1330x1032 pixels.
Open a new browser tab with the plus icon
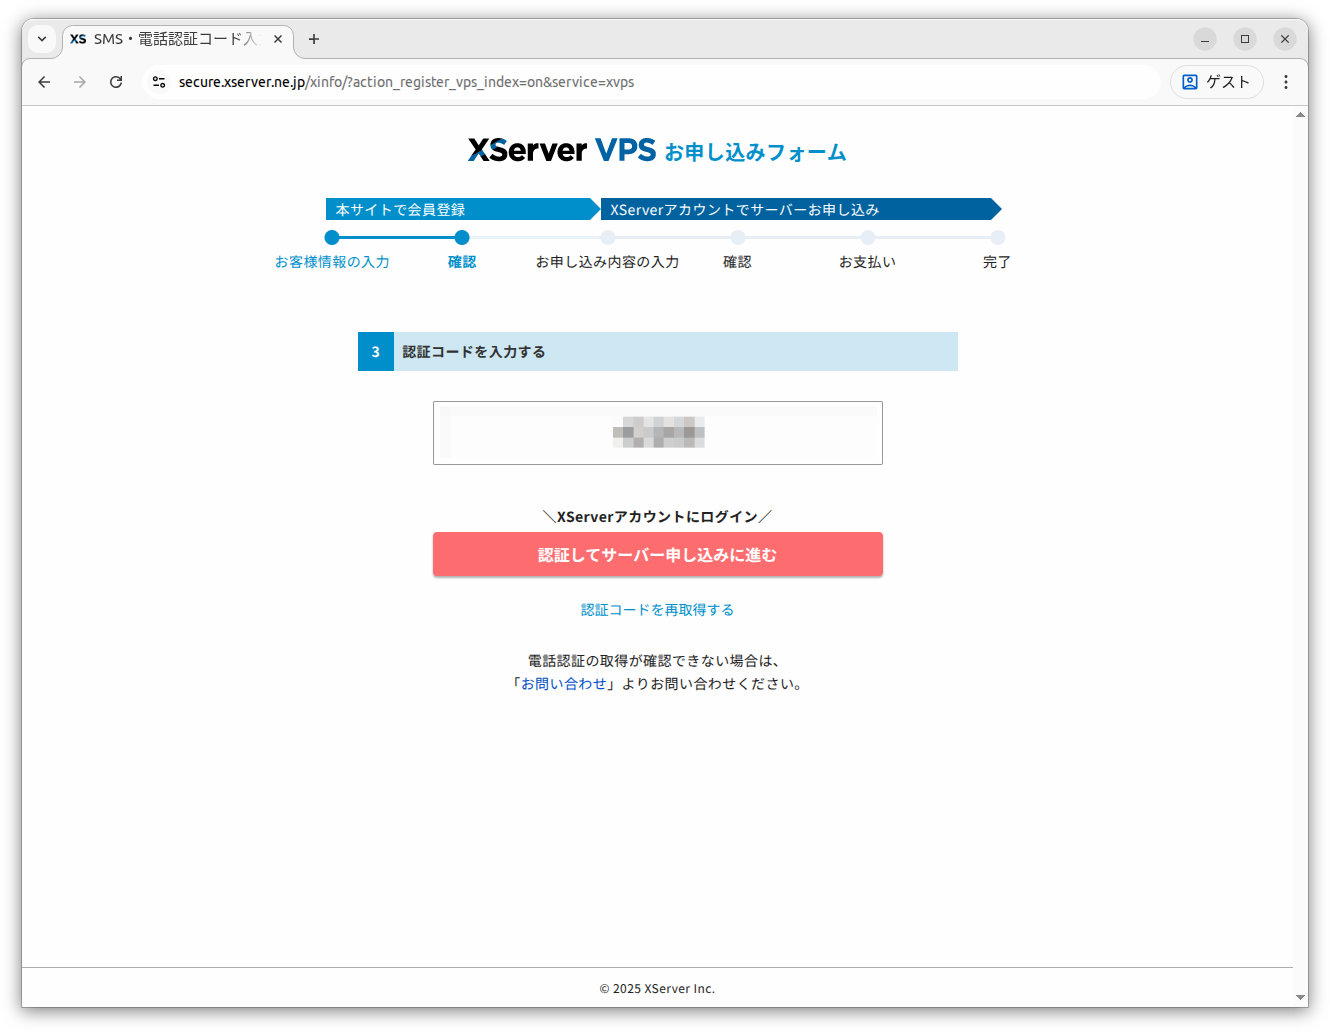pos(313,39)
